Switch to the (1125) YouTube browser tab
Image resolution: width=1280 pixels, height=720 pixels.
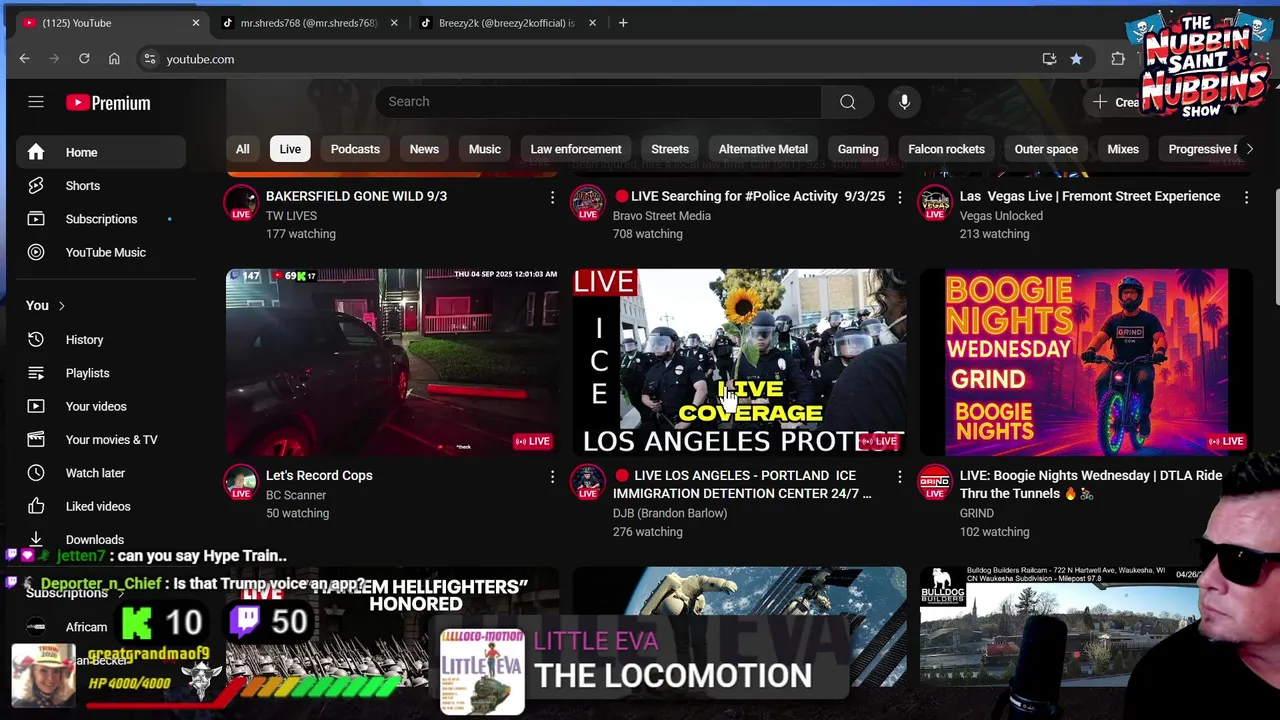coord(110,23)
